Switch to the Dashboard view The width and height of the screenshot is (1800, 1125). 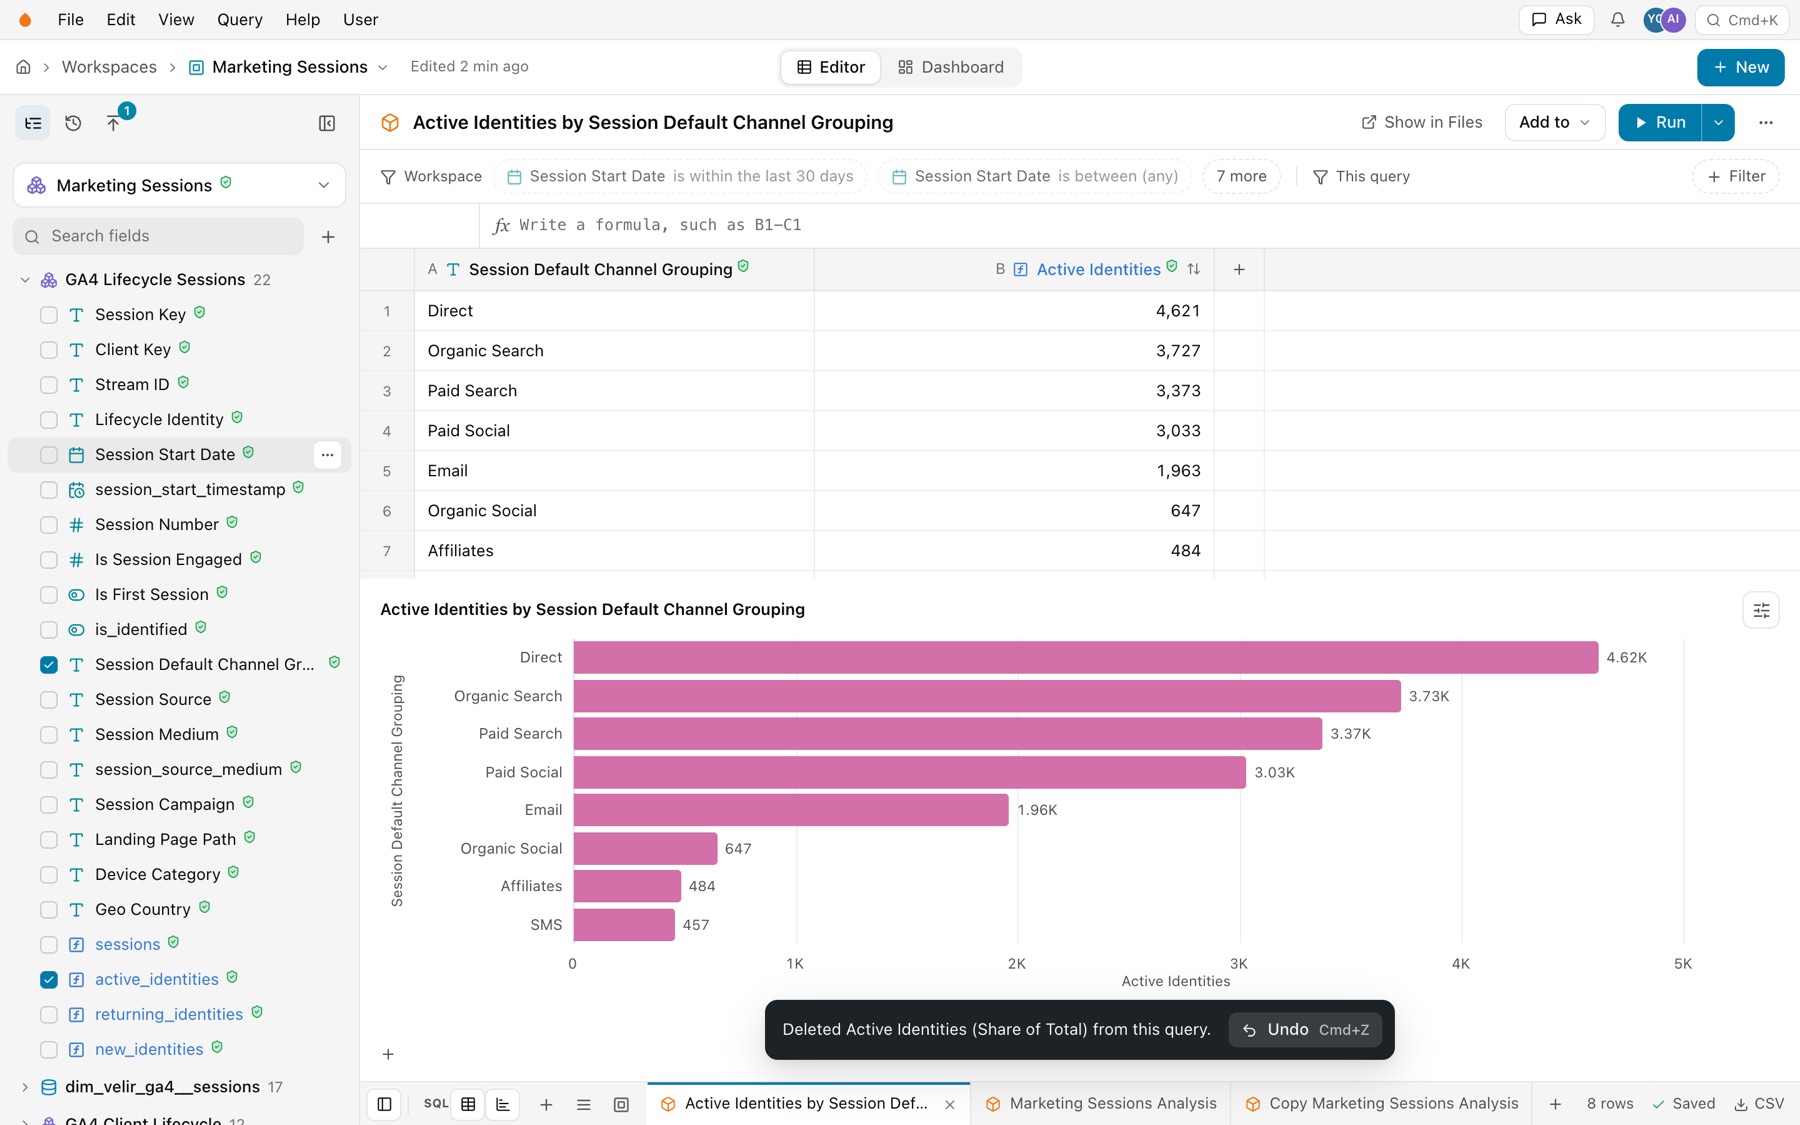pyautogui.click(x=951, y=67)
